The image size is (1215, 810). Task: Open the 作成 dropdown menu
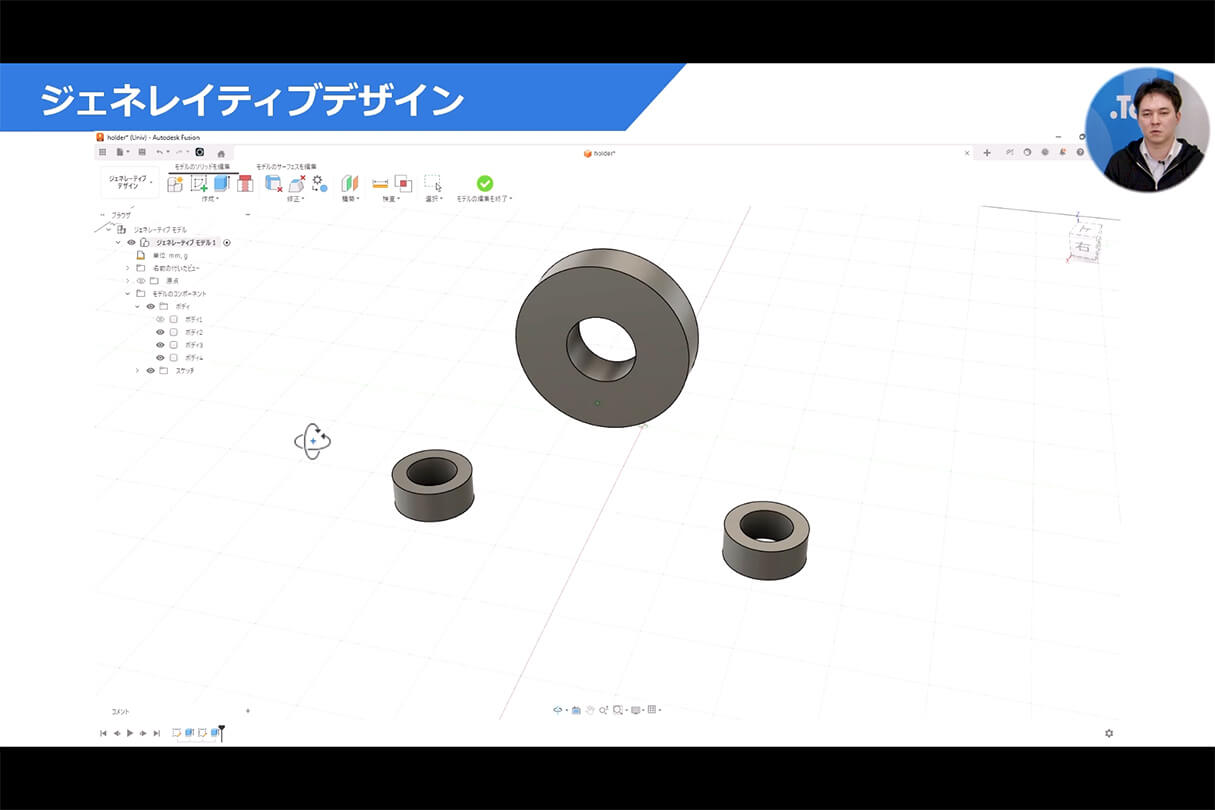(210, 198)
